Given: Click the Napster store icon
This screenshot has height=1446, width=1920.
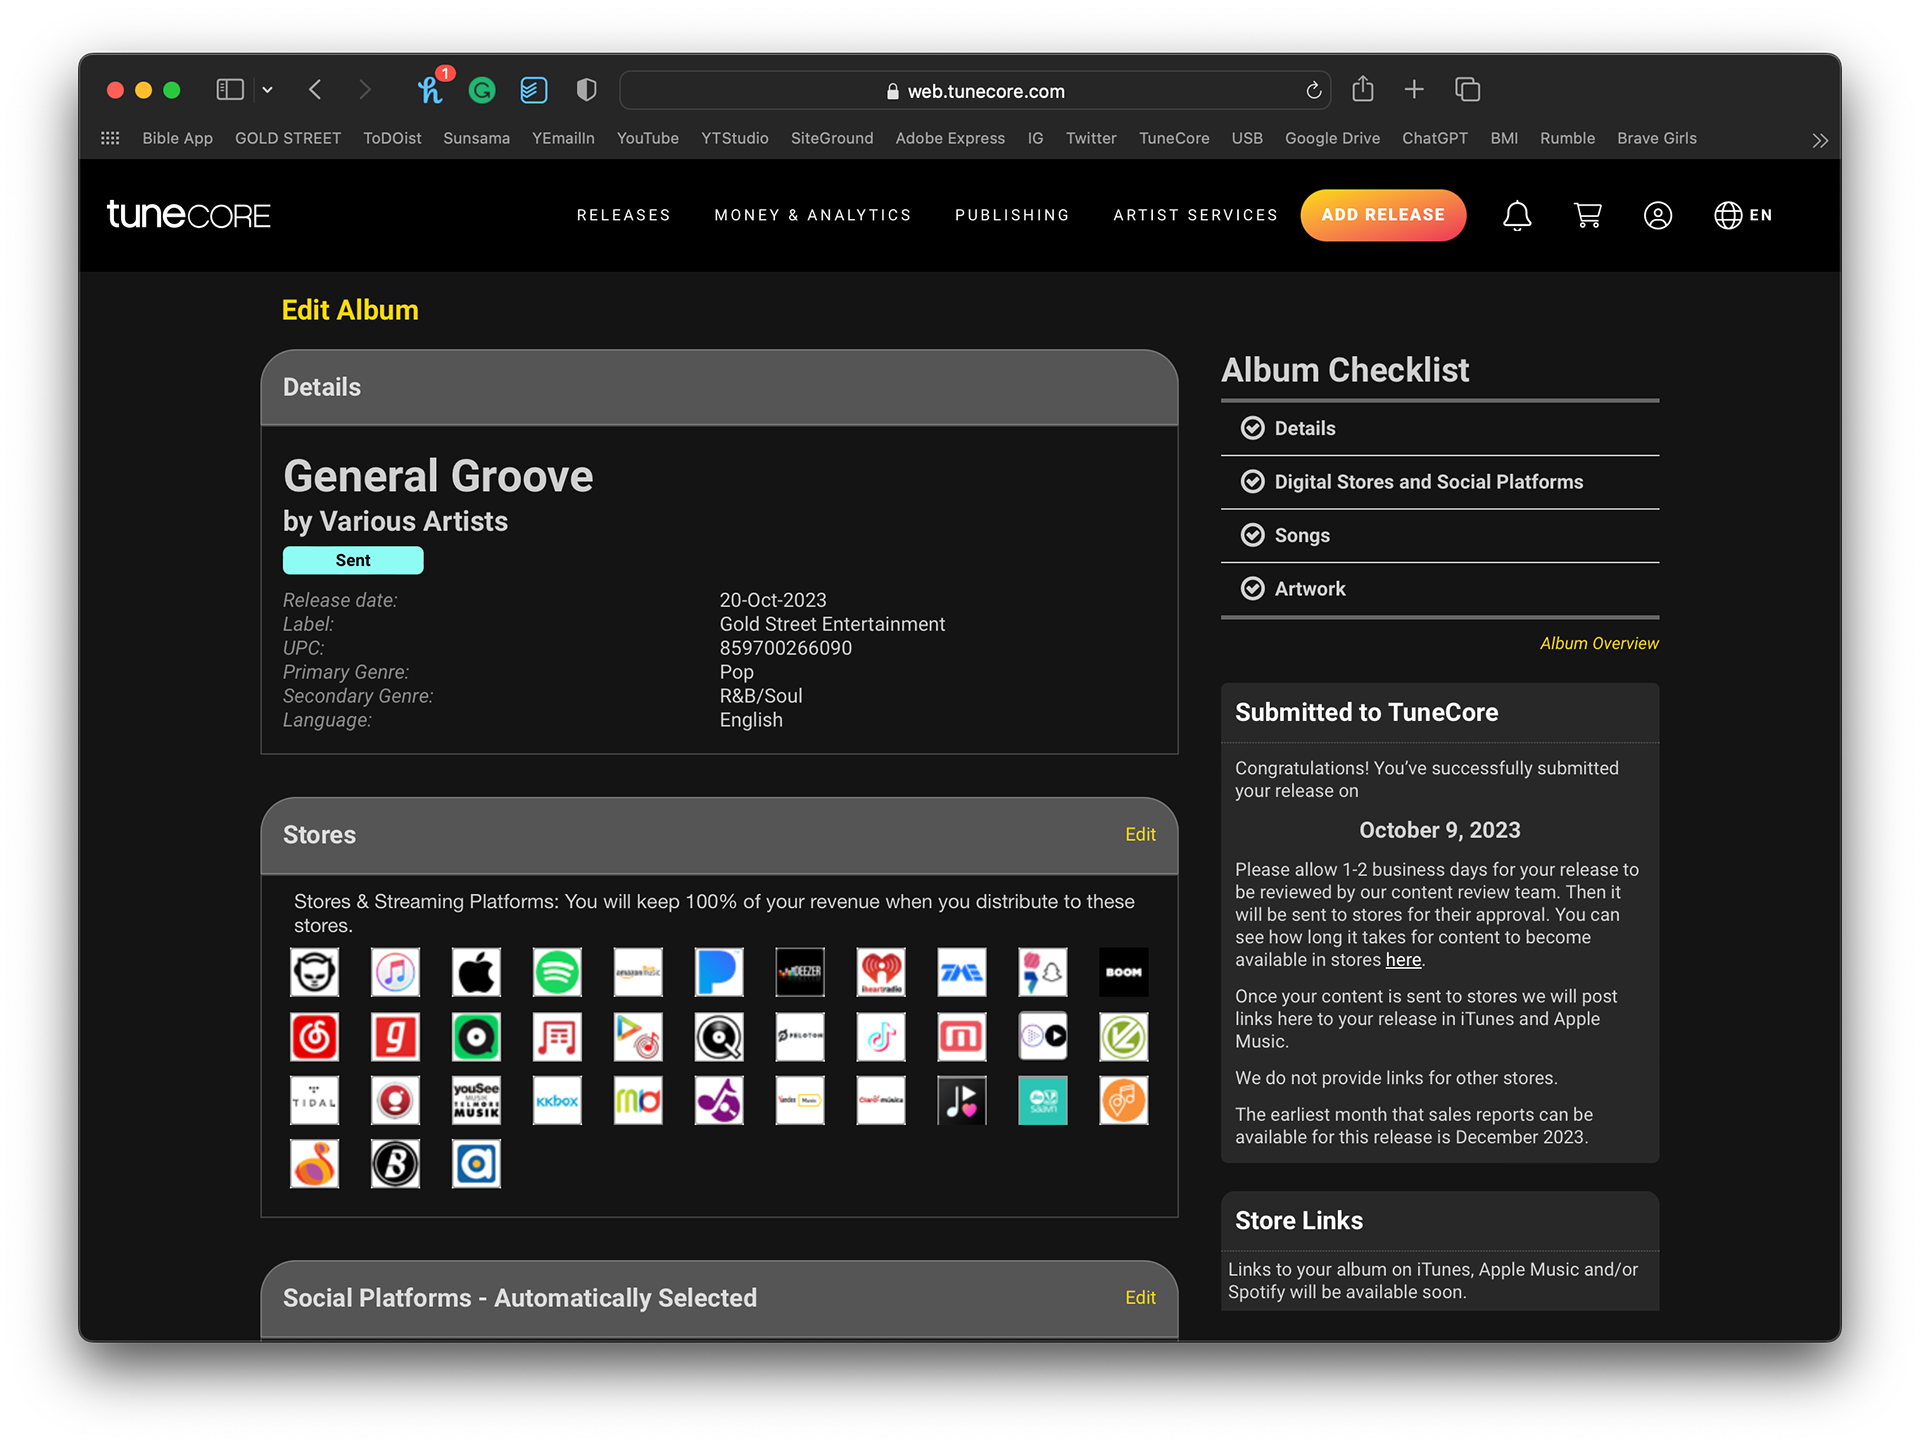Looking at the screenshot, I should (314, 972).
